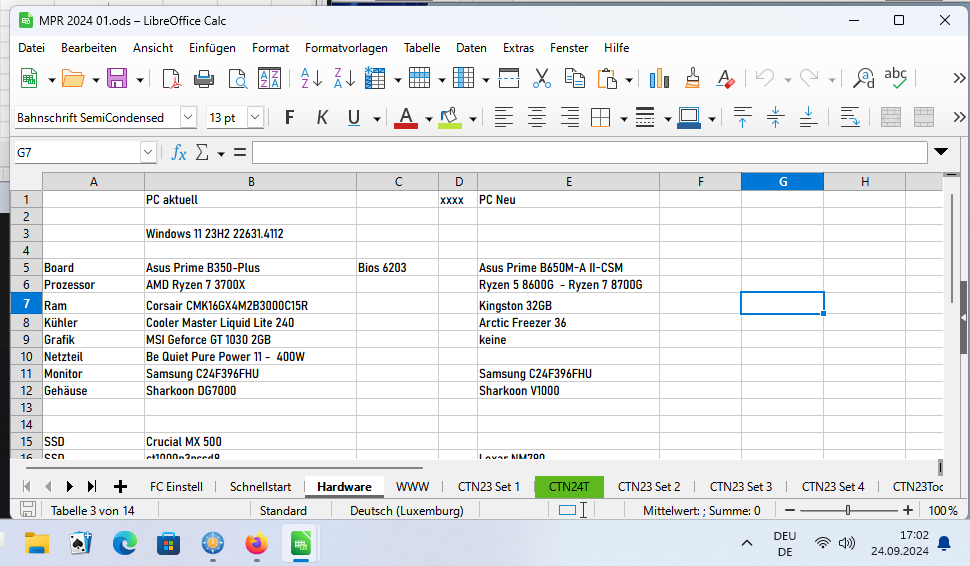
Task: Open Firefox from the taskbar
Action: tap(256, 544)
